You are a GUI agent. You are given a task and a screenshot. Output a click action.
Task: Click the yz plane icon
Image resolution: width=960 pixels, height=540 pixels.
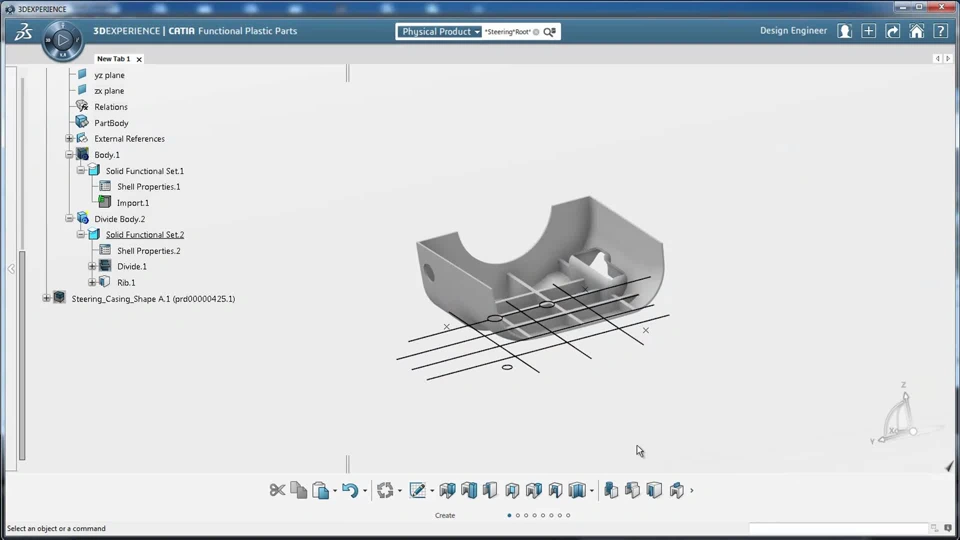tap(82, 75)
